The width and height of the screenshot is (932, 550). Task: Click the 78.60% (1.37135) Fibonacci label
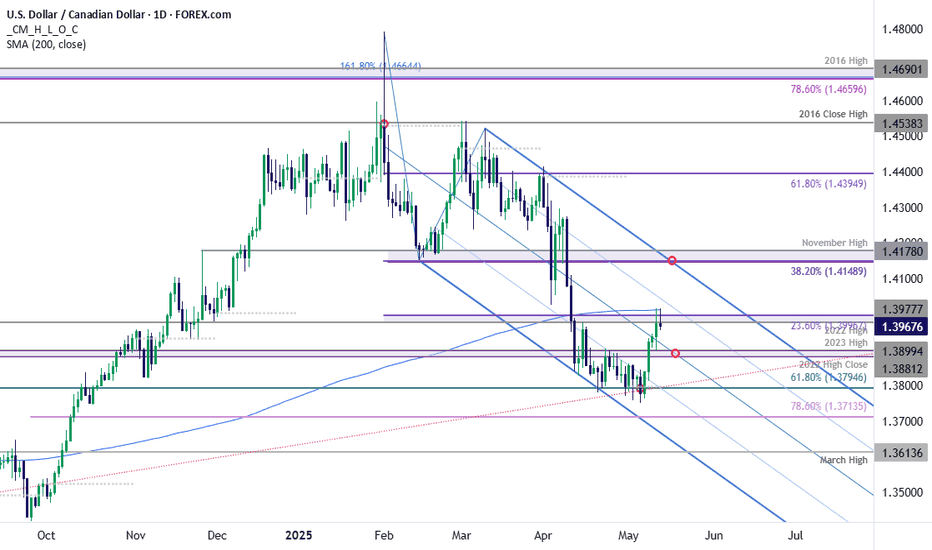tap(829, 406)
